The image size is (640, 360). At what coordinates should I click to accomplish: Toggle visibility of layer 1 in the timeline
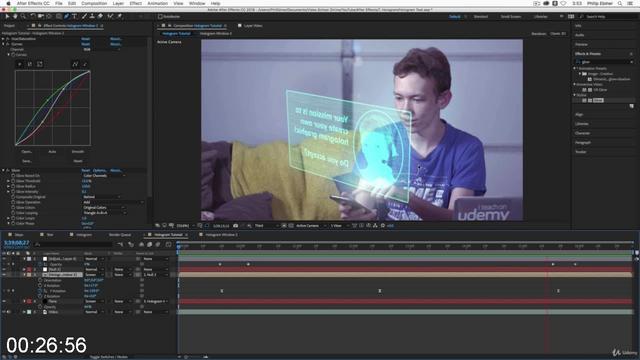(x=4, y=259)
